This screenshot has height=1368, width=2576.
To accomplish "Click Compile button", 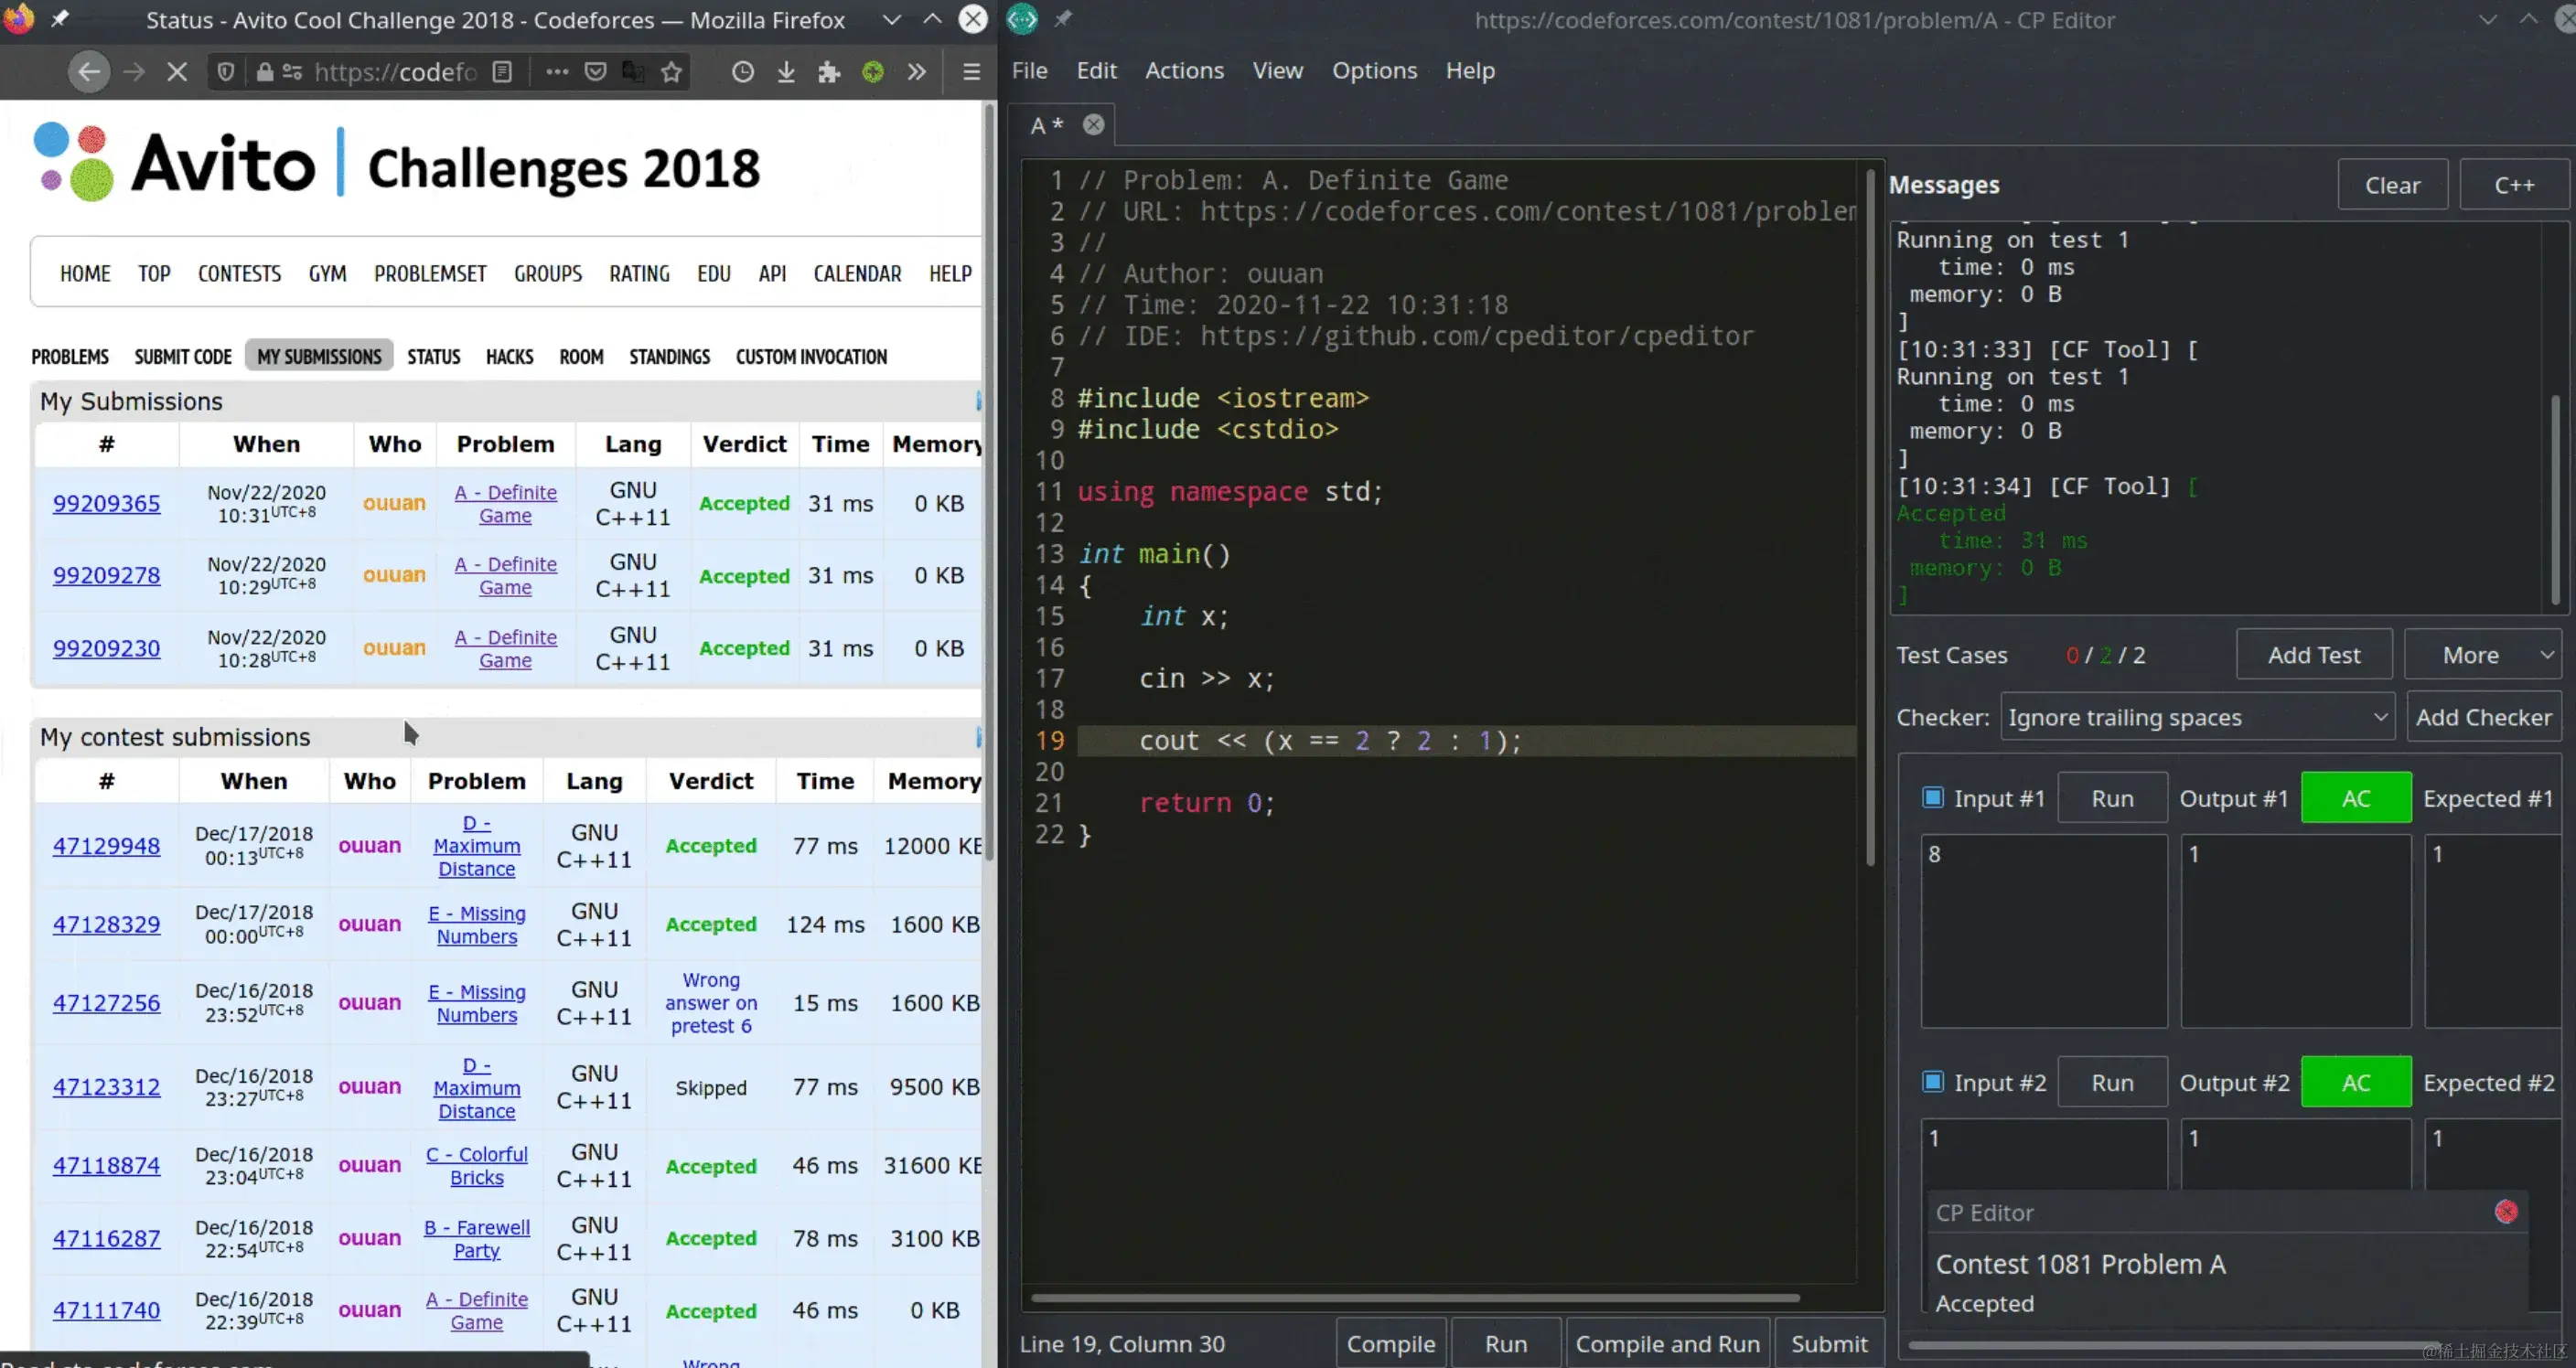I will [x=1390, y=1343].
